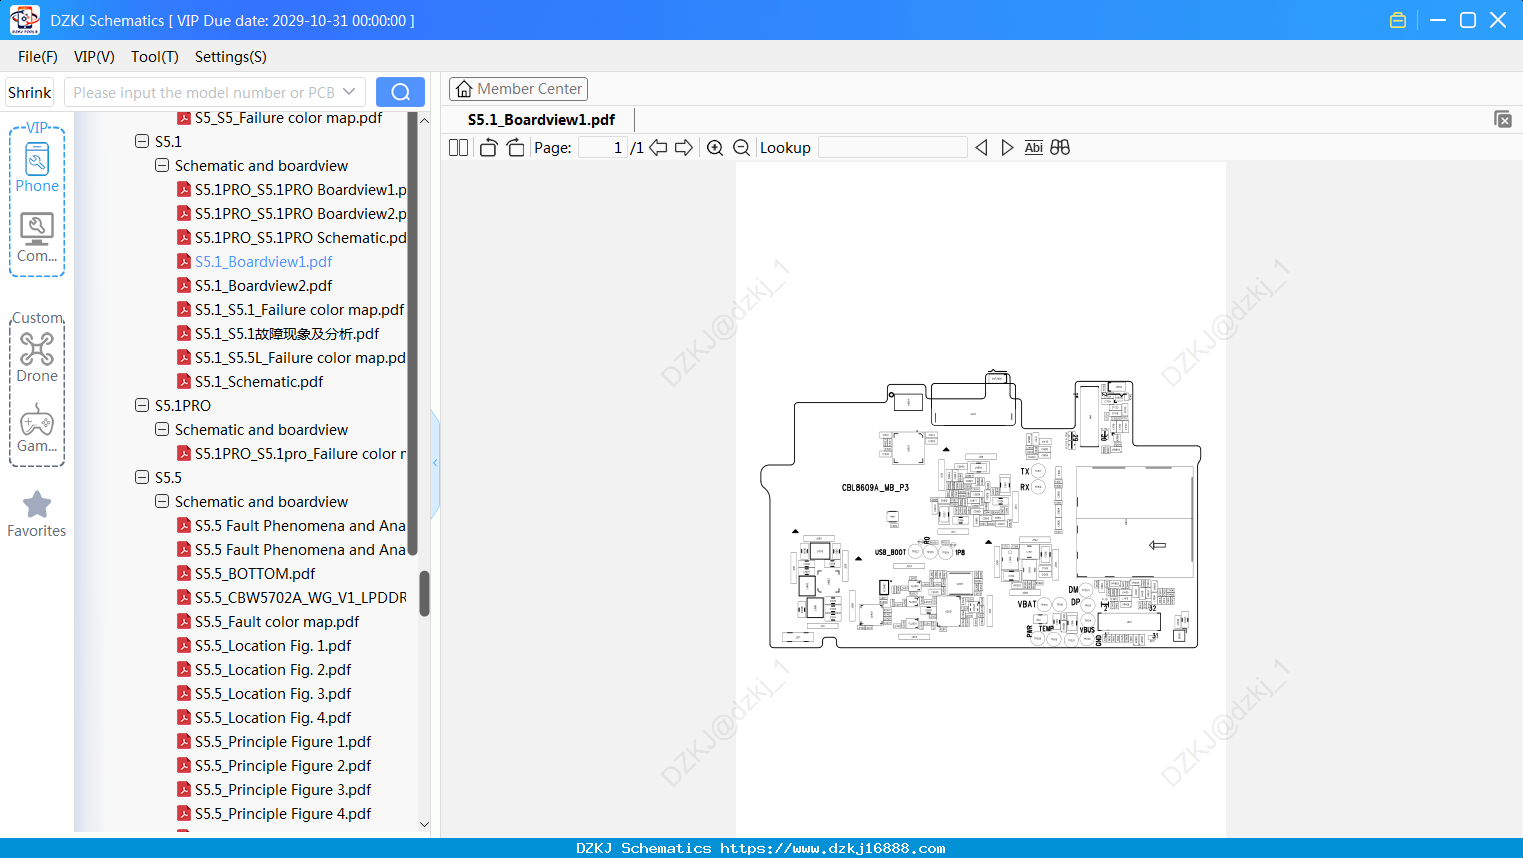1523x858 pixels.
Task: Click the DZKJ app logo
Action: (x=24, y=20)
